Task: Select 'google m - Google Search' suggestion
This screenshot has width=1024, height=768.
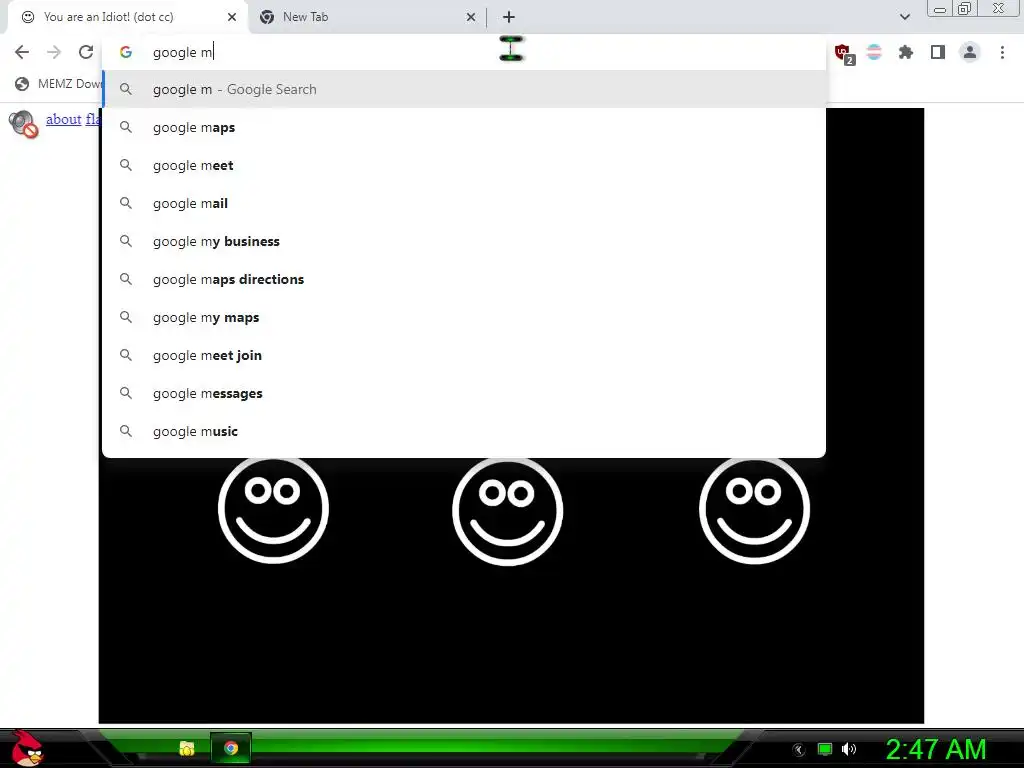Action: pos(464,89)
